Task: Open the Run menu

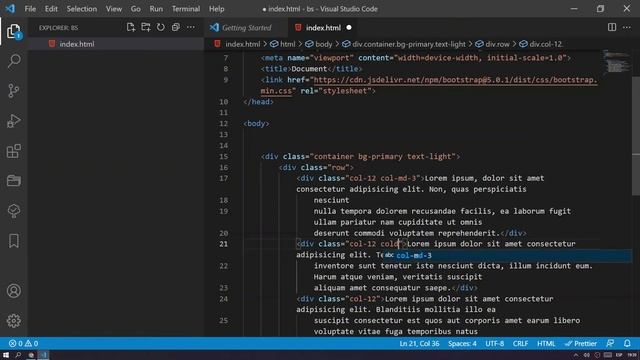Action: (156, 9)
